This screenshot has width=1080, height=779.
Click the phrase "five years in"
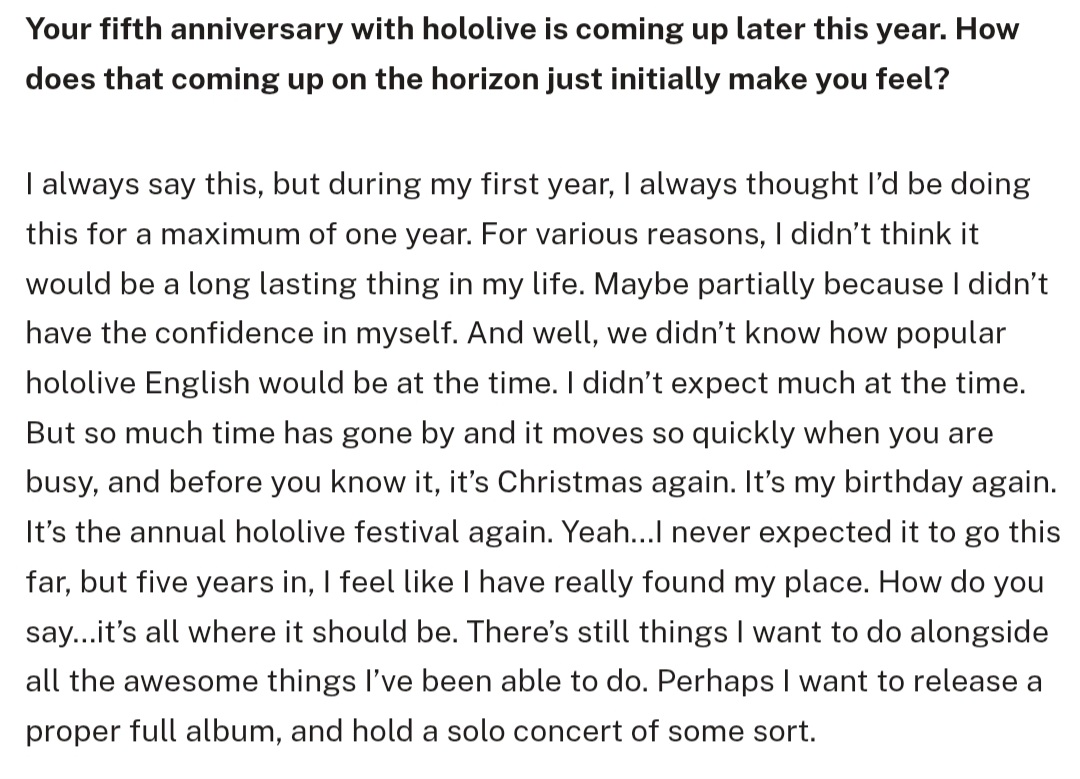pyautogui.click(x=190, y=581)
